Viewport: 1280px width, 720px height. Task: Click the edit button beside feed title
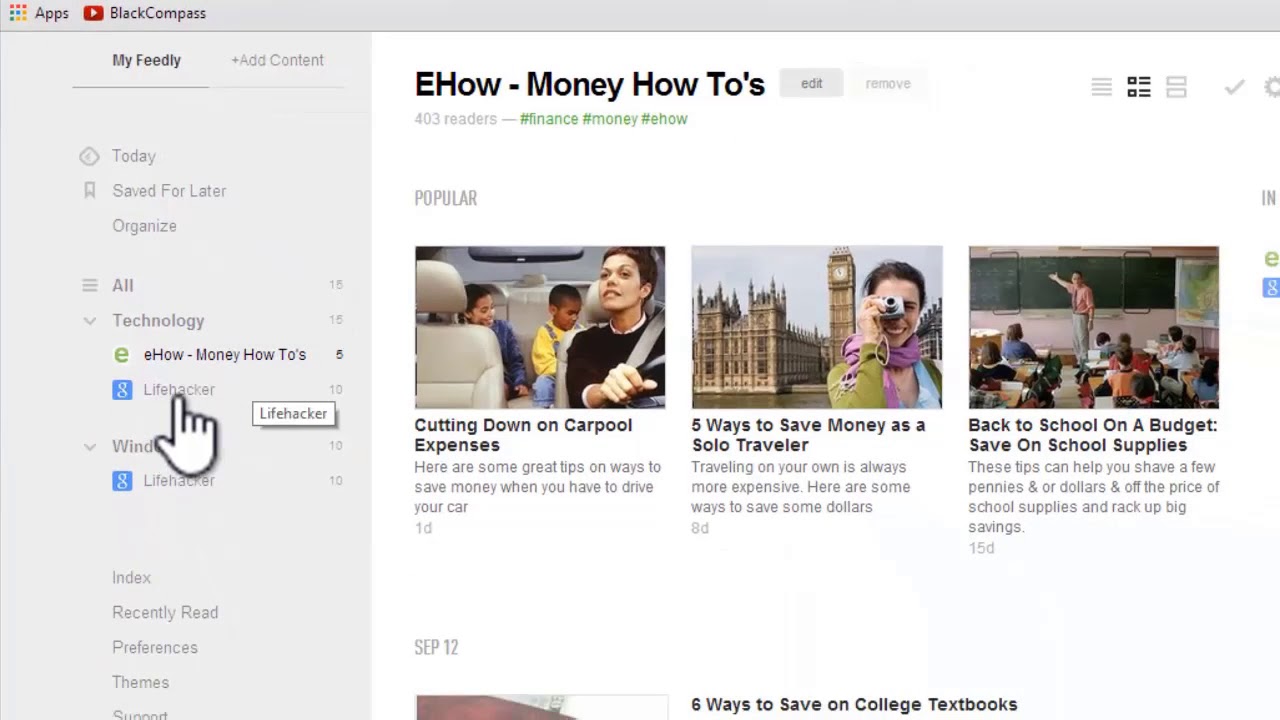[811, 84]
